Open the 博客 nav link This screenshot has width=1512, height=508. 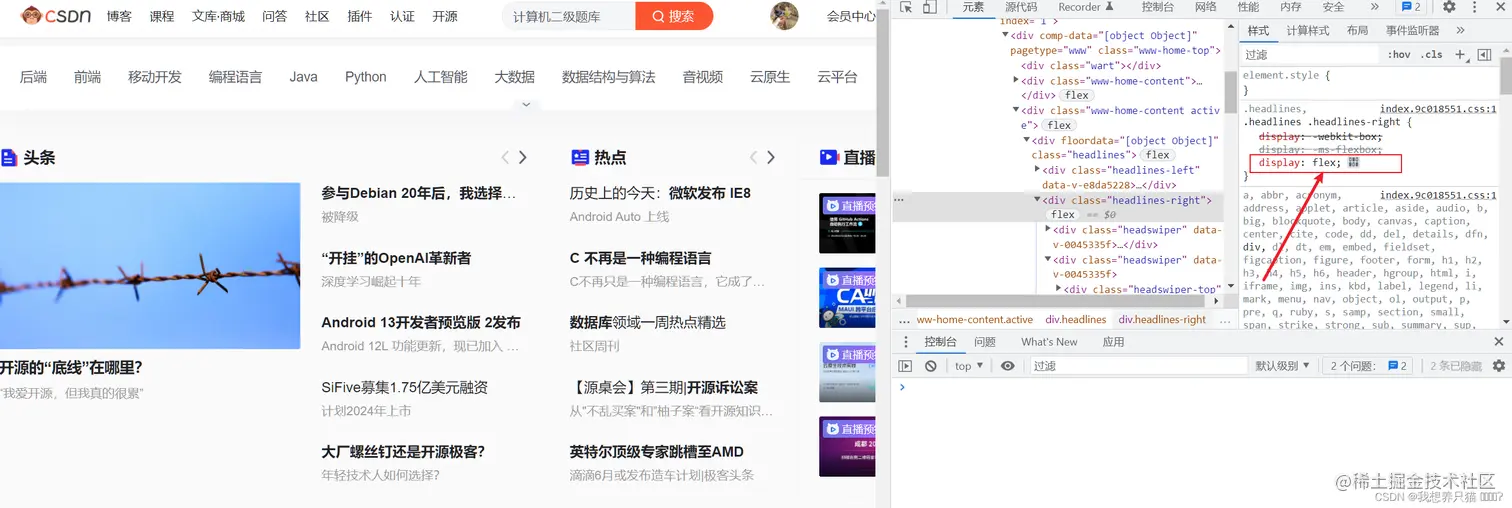click(119, 16)
